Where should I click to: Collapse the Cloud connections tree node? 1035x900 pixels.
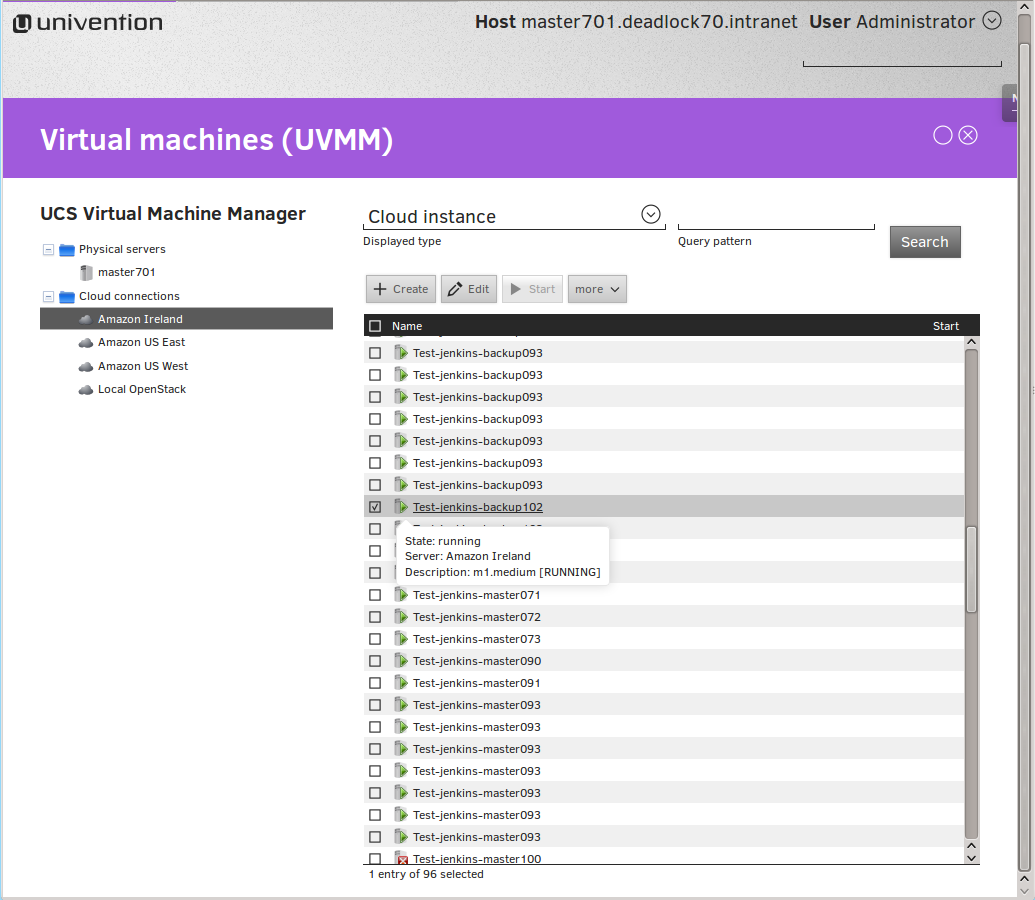pyautogui.click(x=48, y=297)
